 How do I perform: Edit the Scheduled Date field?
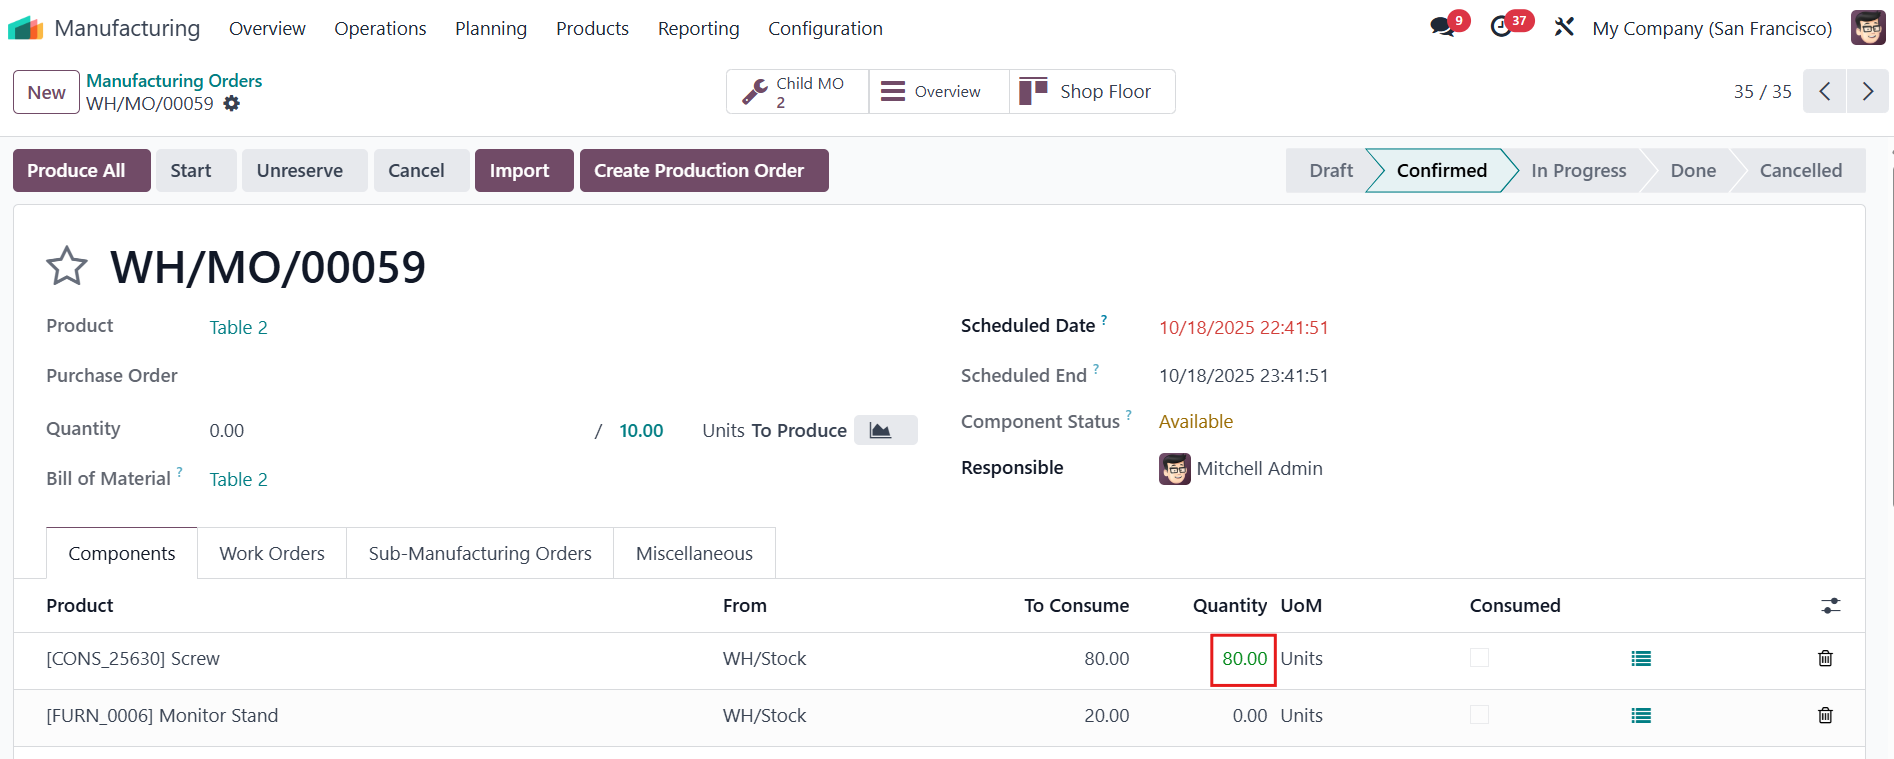pos(1243,328)
